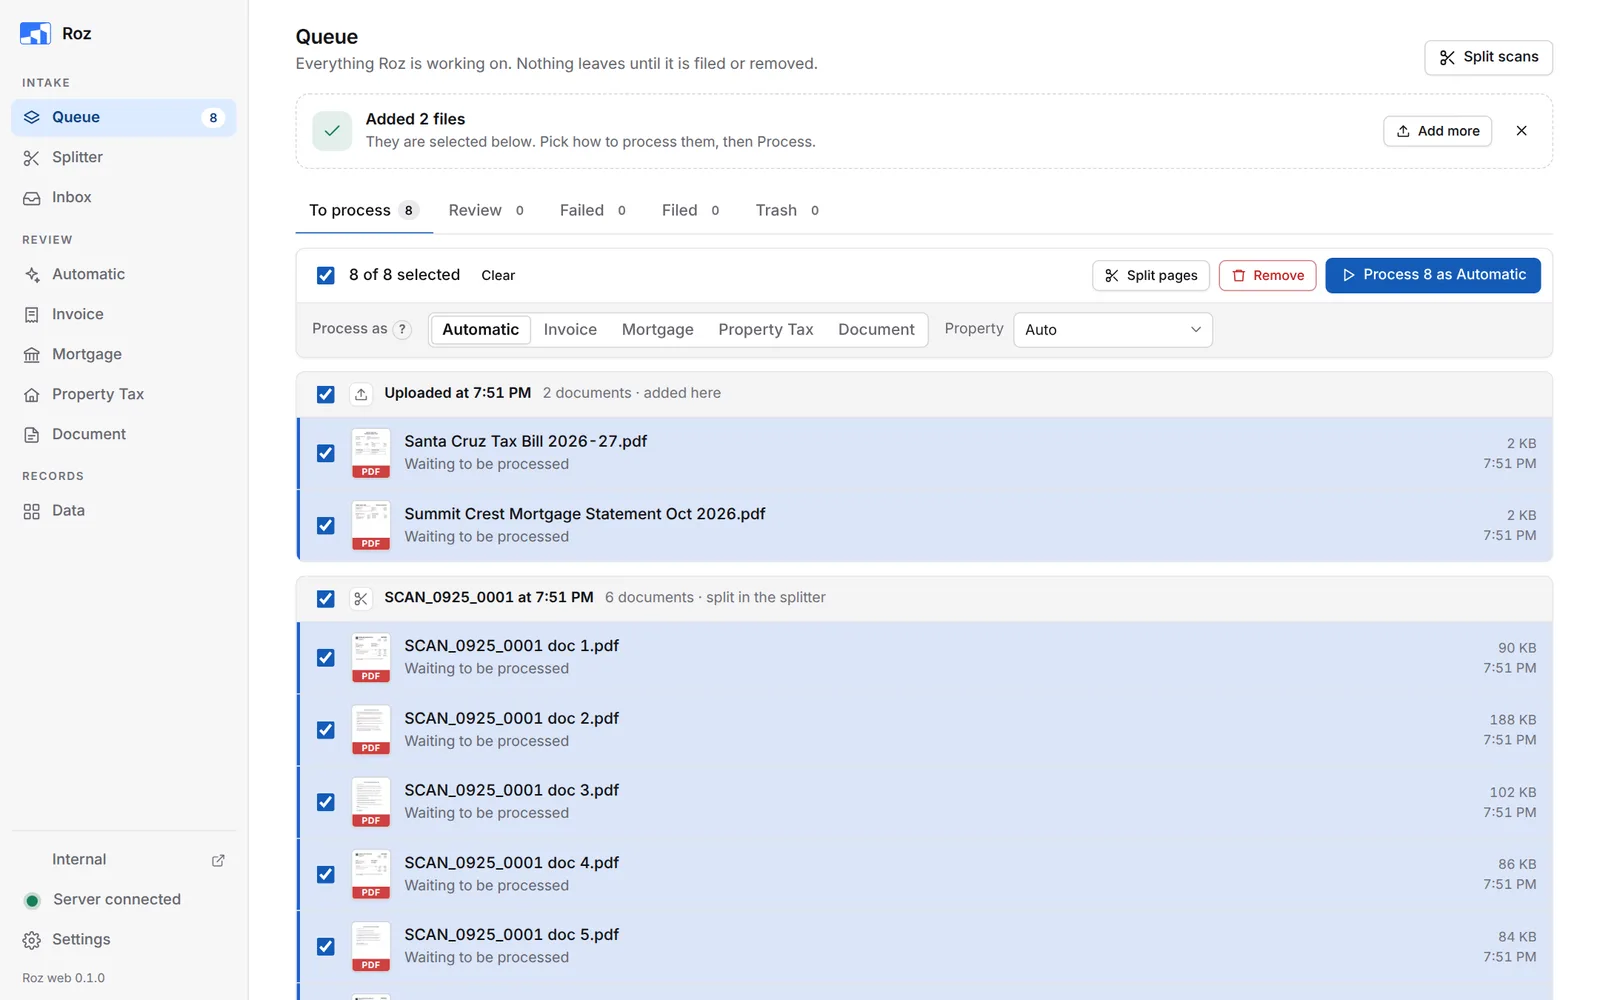Switch to the Filed tab
This screenshot has width=1600, height=1000.
(x=690, y=210)
